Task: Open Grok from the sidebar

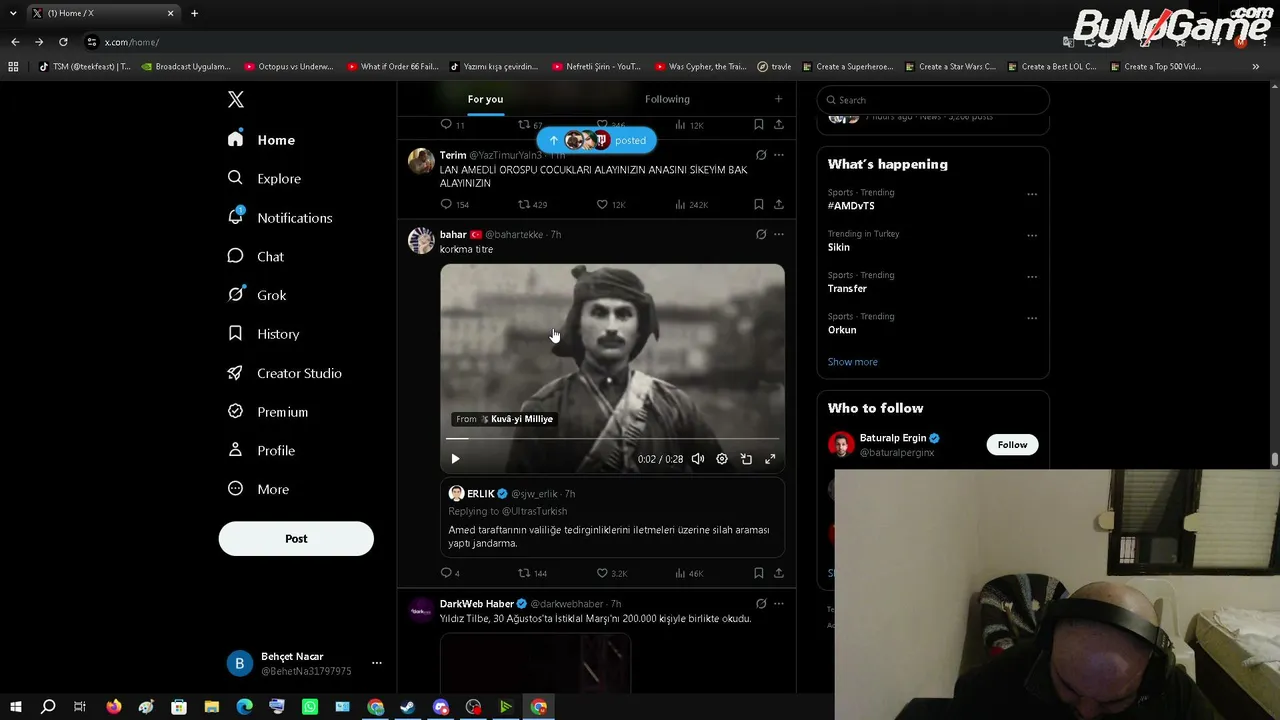Action: point(258,295)
